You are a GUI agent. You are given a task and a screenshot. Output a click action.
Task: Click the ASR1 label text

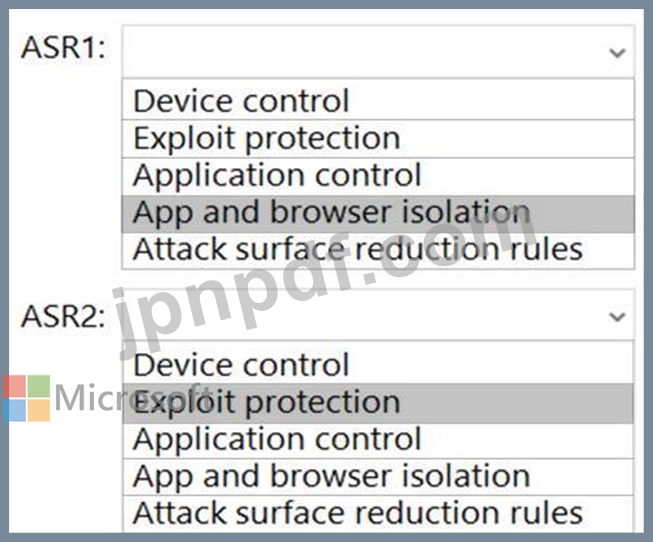click(63, 47)
